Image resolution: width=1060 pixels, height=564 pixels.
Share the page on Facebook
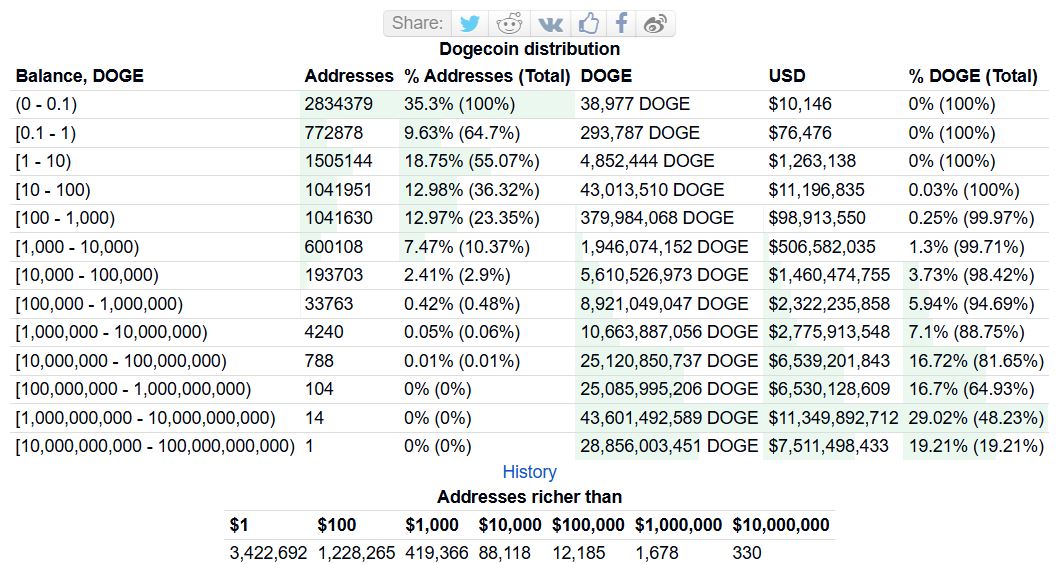[x=621, y=23]
